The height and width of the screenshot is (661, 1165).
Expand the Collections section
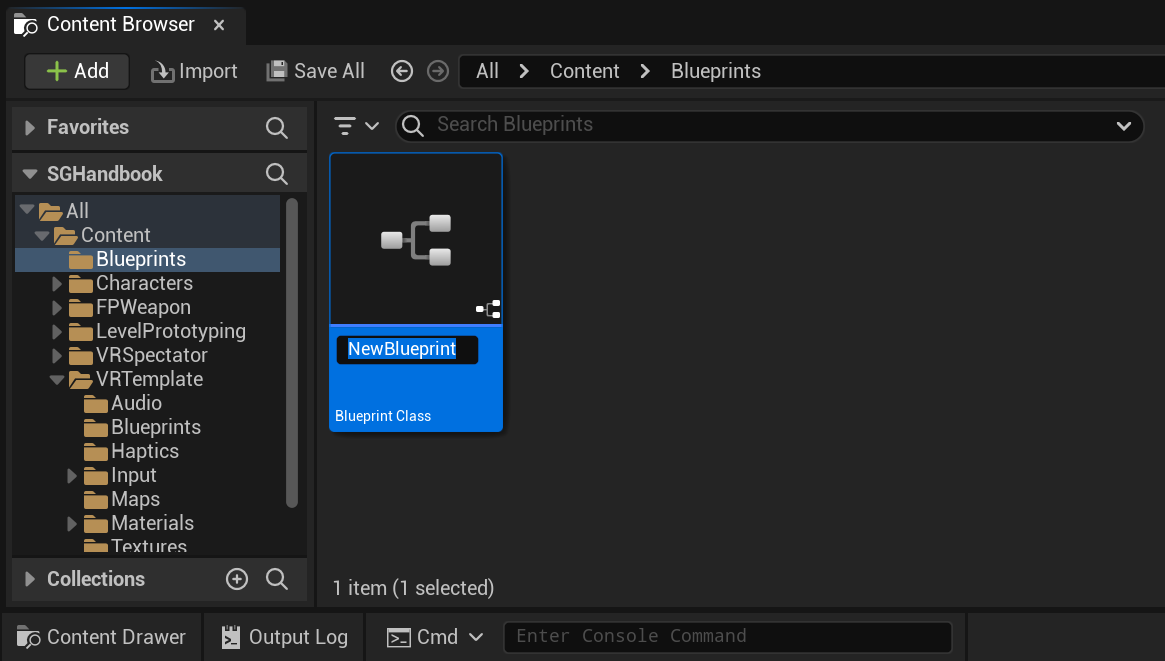(x=28, y=579)
